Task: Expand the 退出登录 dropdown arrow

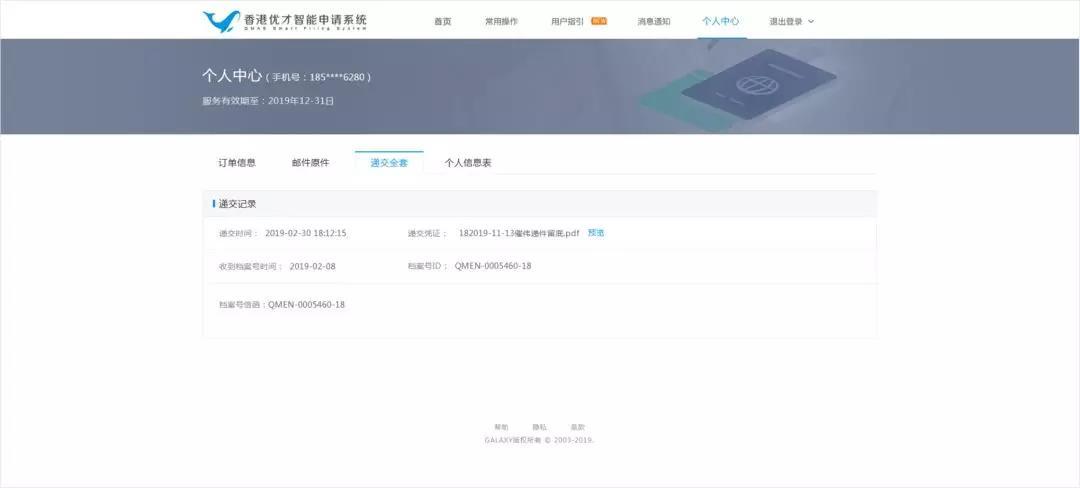Action: pyautogui.click(x=811, y=21)
